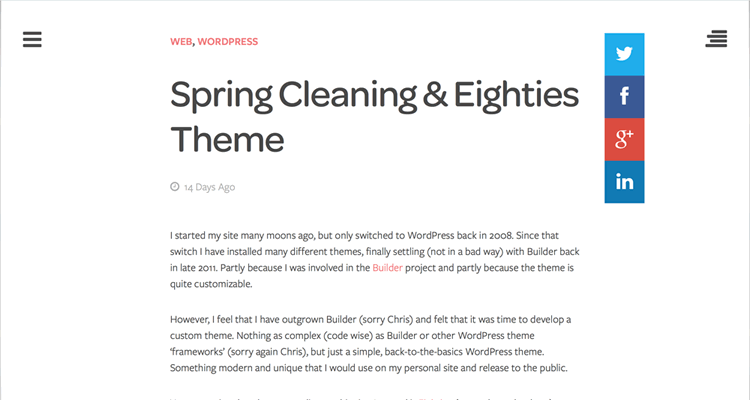Open the right-aligned sidebar menu icon
Image resolution: width=750 pixels, height=400 pixels.
[716, 39]
